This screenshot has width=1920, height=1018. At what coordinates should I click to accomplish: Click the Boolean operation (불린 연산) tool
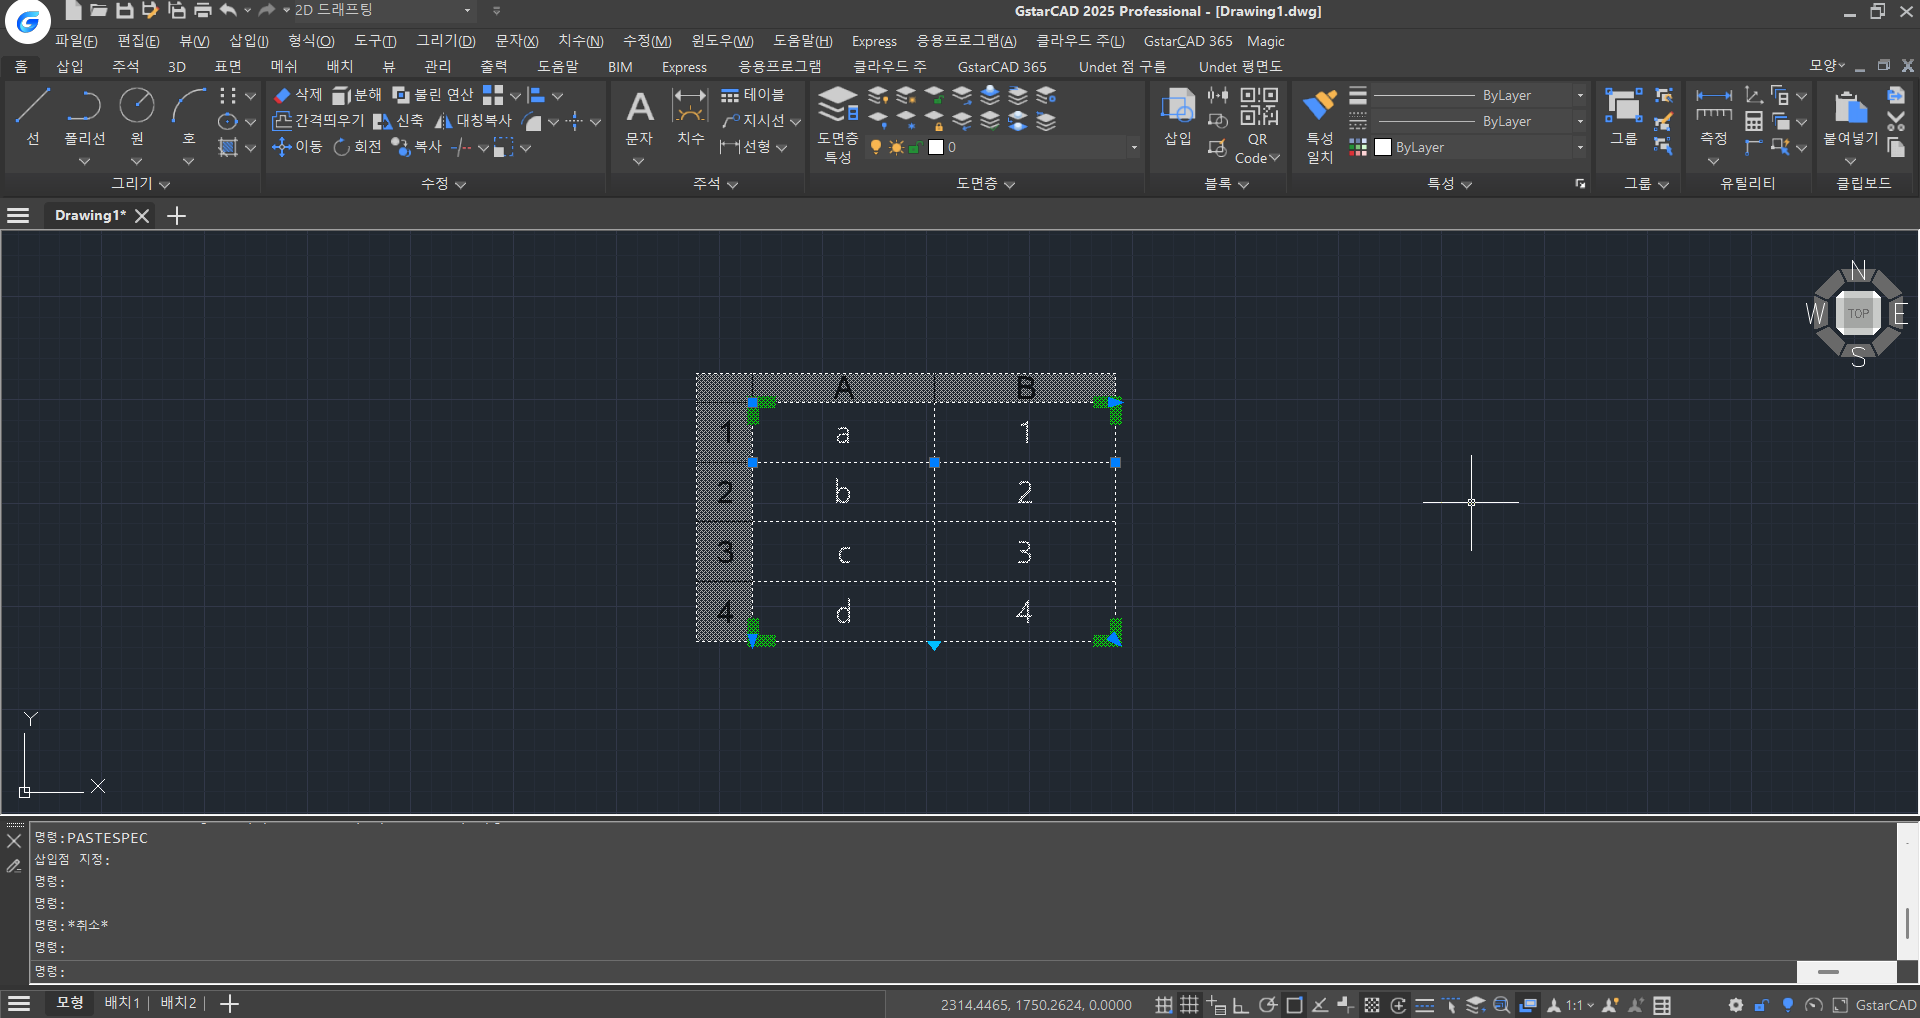[x=433, y=95]
